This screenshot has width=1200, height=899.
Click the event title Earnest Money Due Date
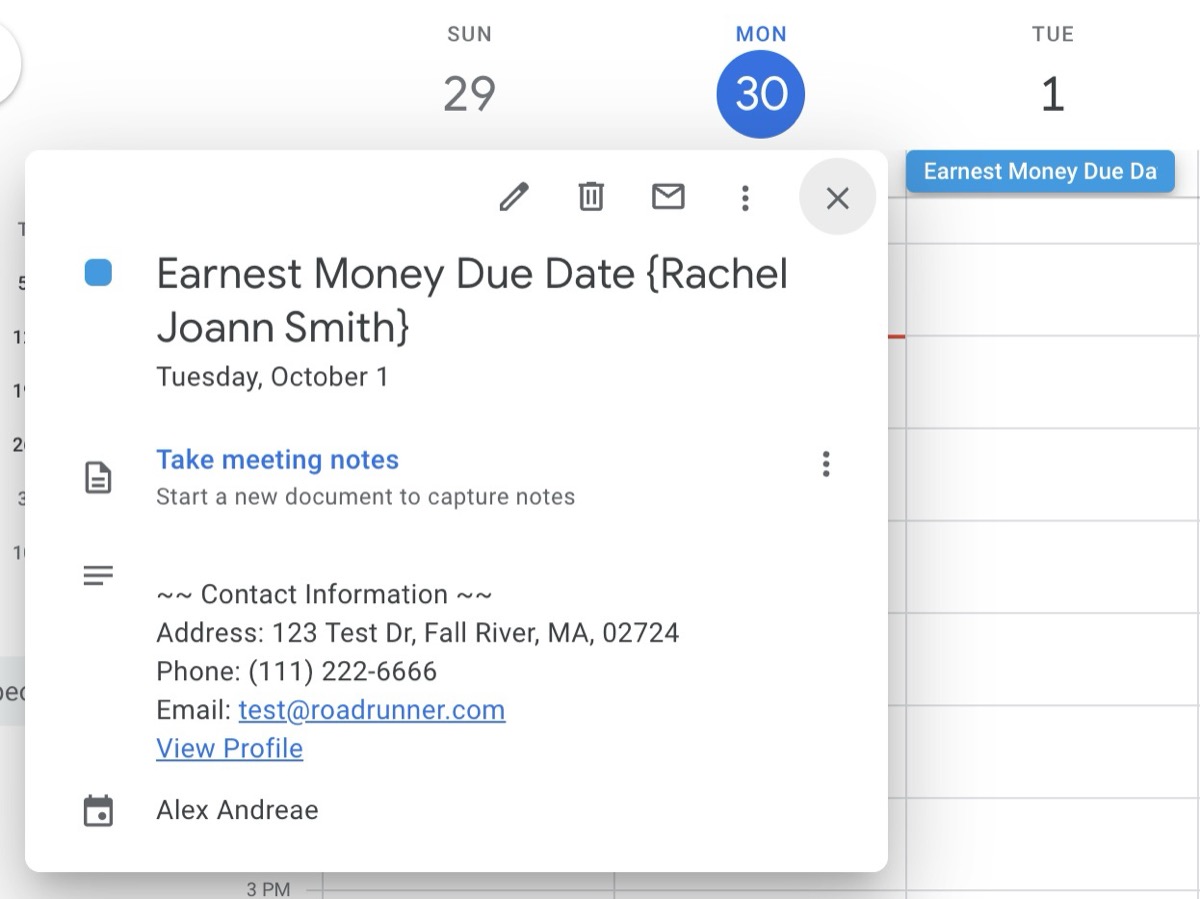pos(472,300)
